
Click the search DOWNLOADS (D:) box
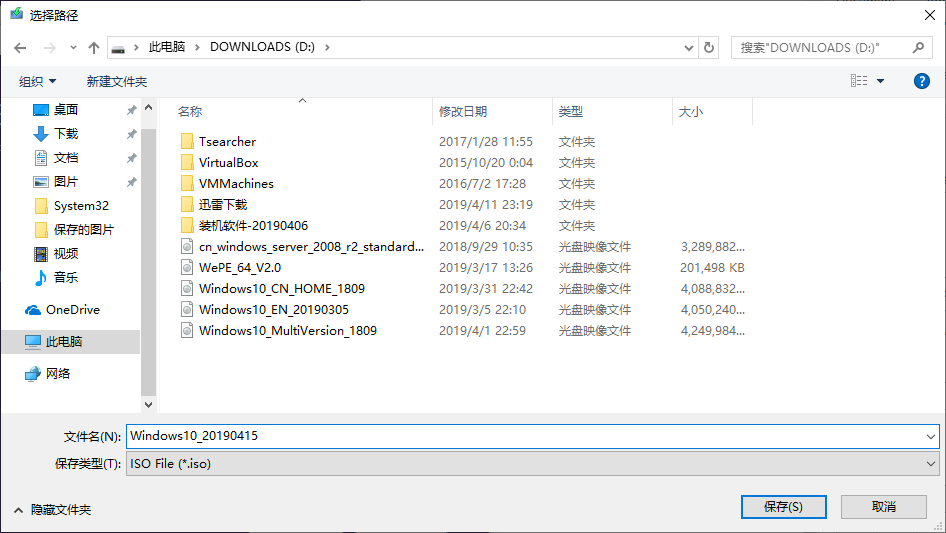[833, 47]
